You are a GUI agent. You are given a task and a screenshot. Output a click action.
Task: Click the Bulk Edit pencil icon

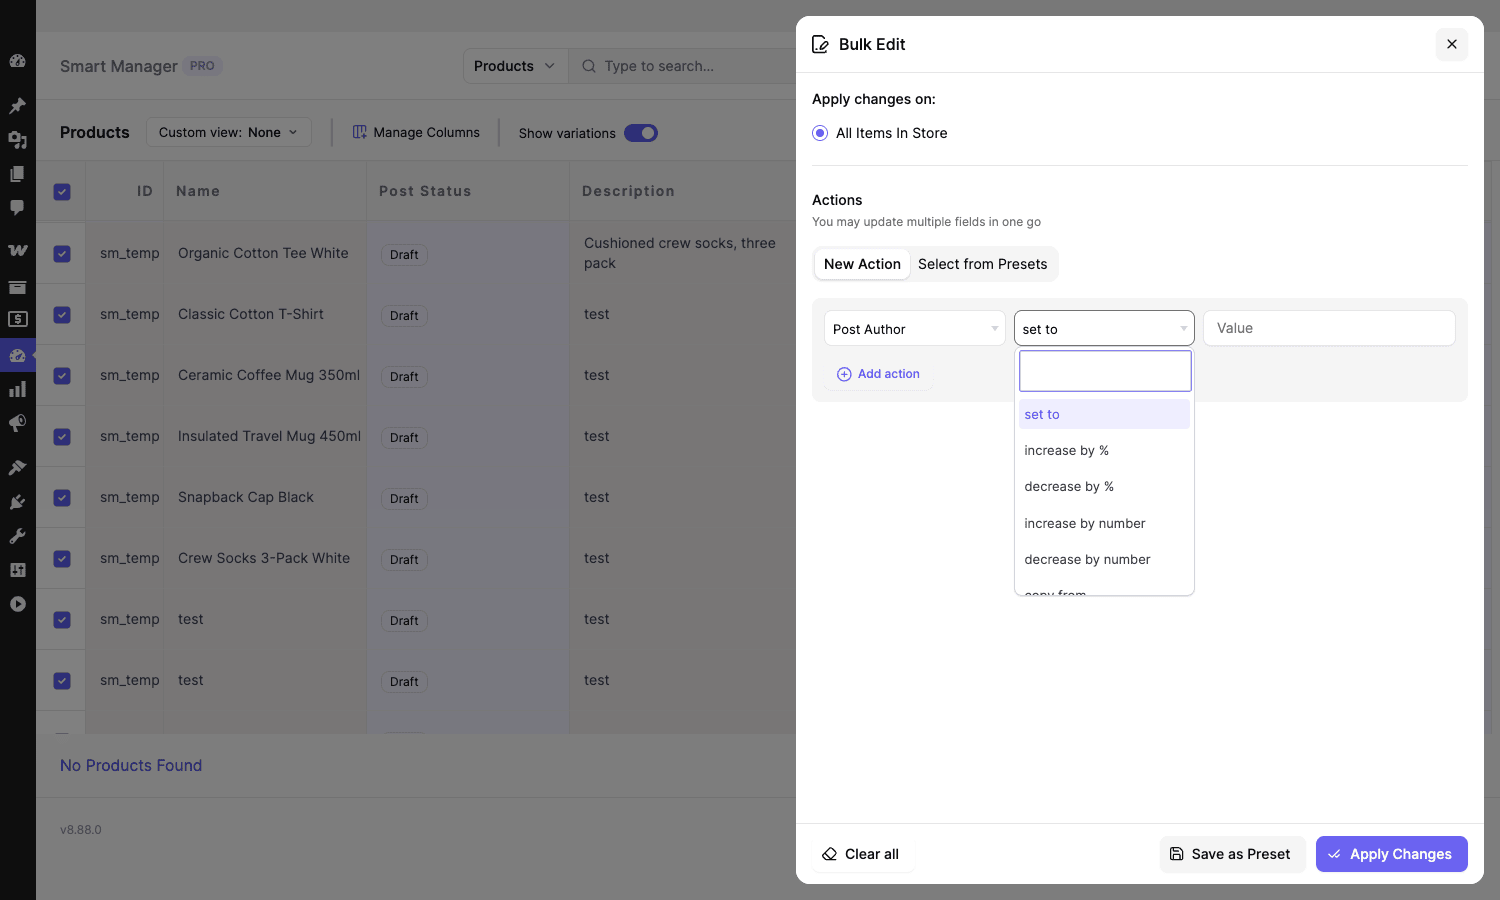point(820,44)
